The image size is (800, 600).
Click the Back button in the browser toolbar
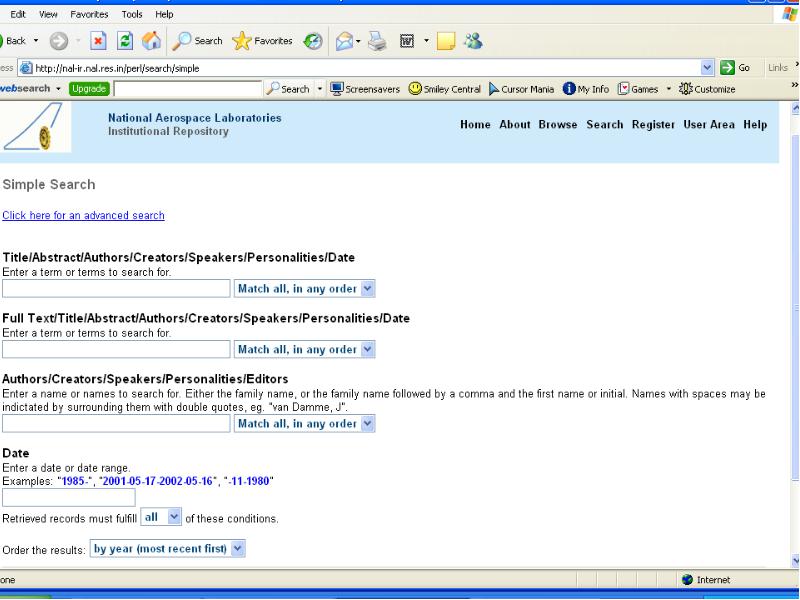click(x=14, y=41)
